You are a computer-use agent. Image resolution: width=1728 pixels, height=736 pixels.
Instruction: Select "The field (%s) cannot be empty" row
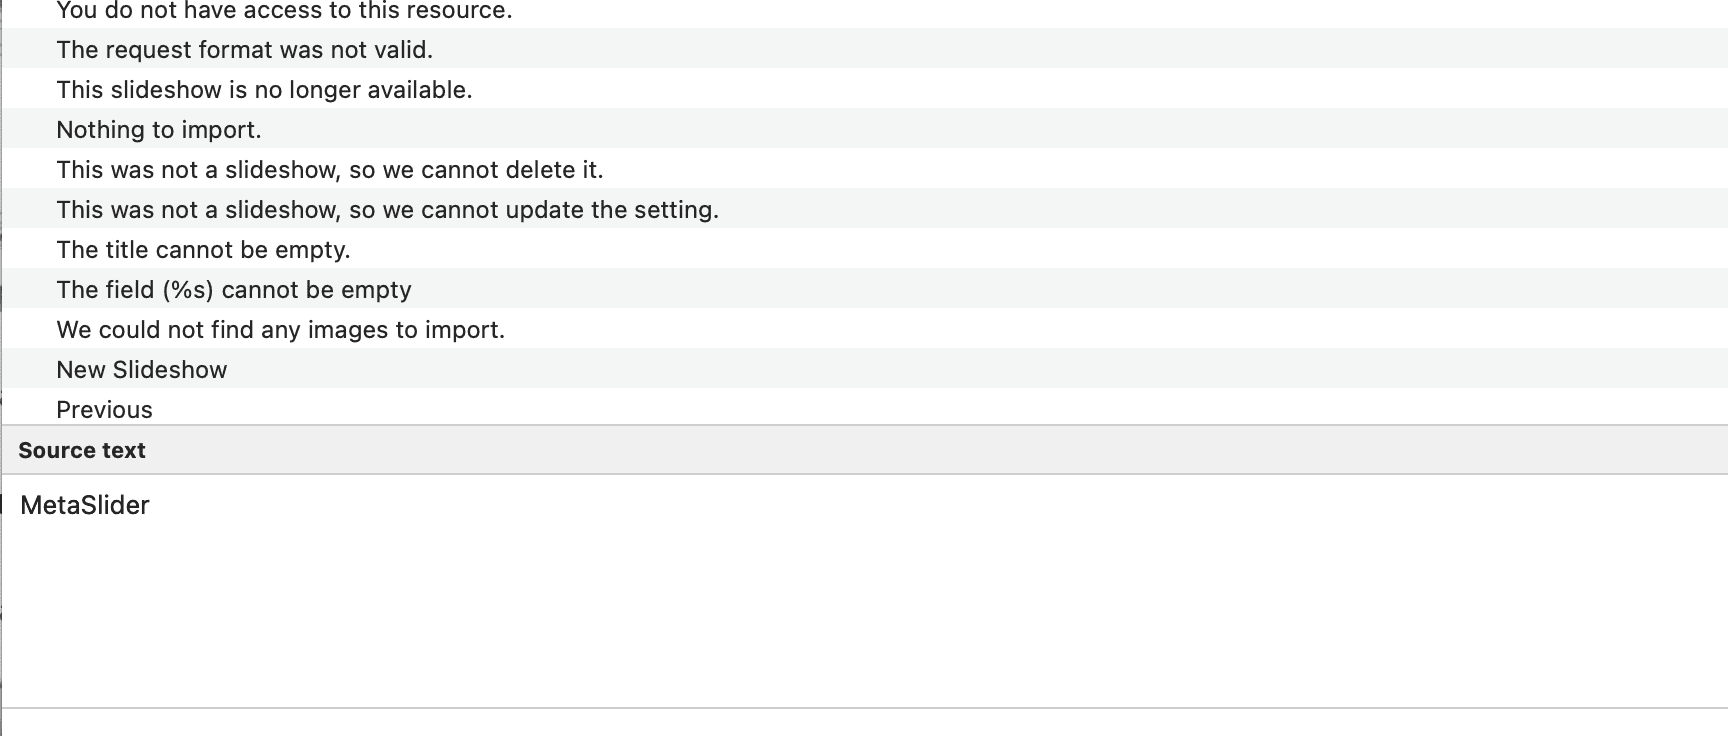[233, 290]
